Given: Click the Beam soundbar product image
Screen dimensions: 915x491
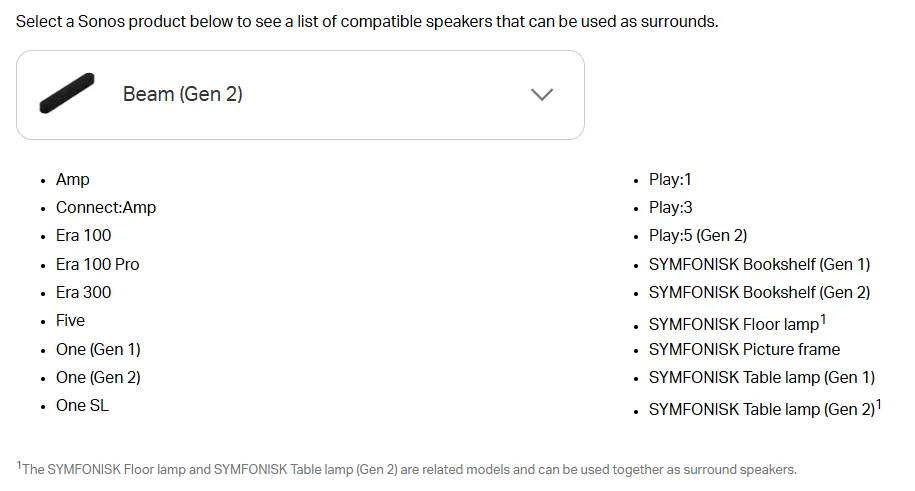Looking at the screenshot, I should [67, 93].
